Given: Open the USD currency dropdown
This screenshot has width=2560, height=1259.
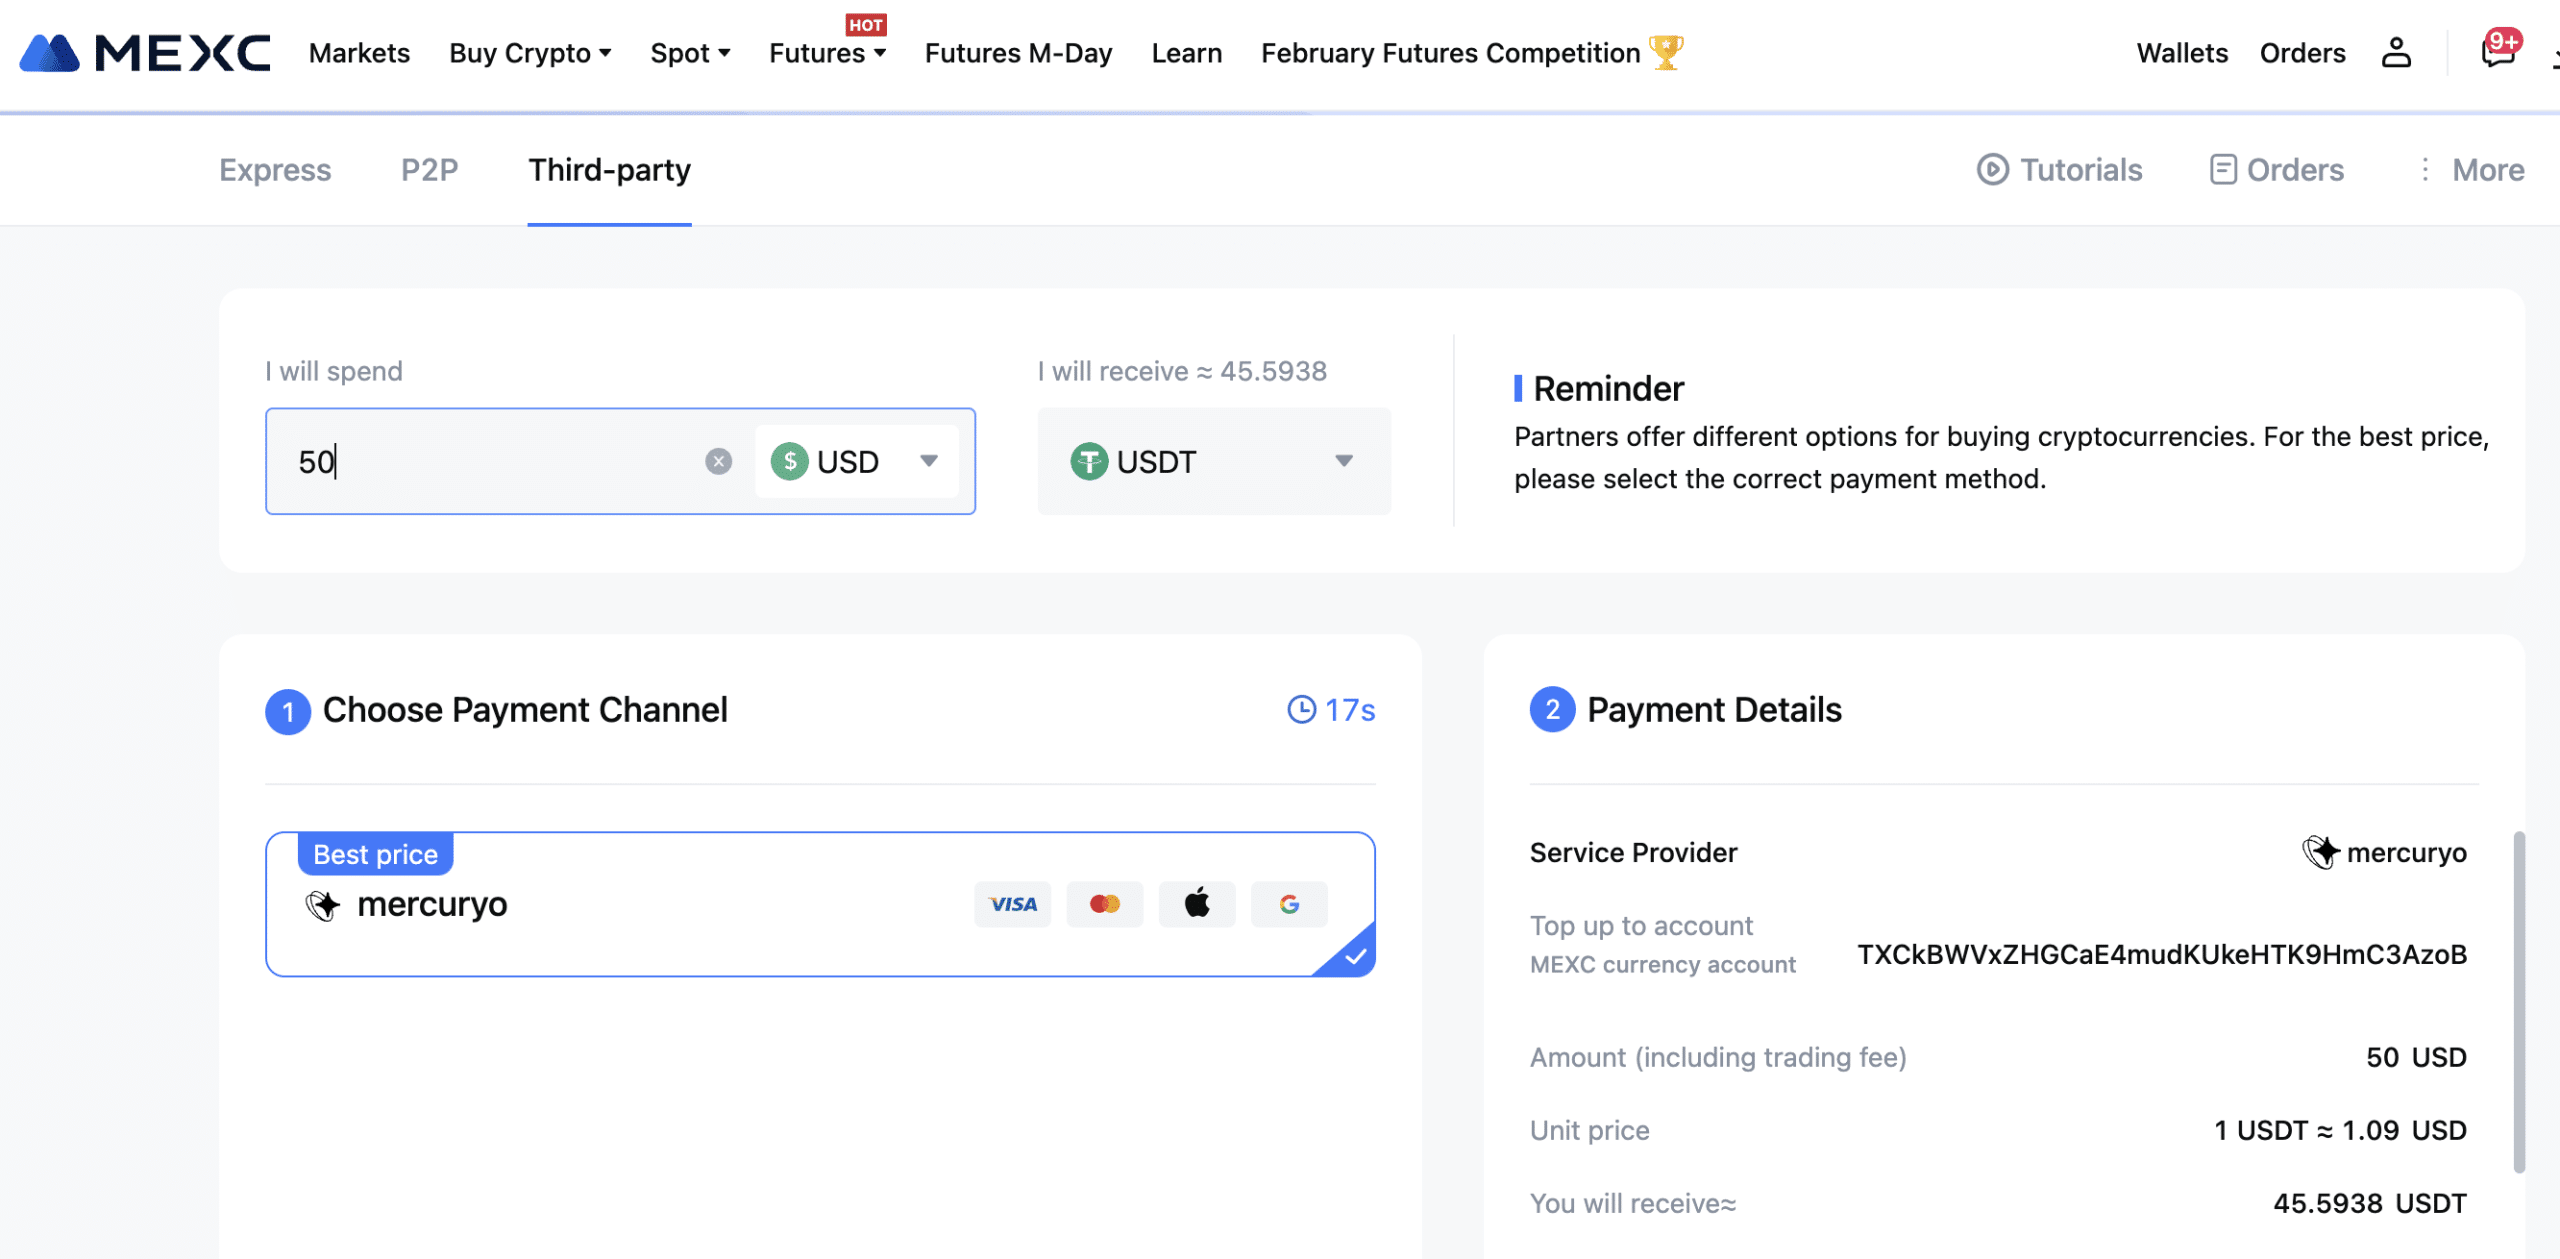Looking at the screenshot, I should point(857,461).
